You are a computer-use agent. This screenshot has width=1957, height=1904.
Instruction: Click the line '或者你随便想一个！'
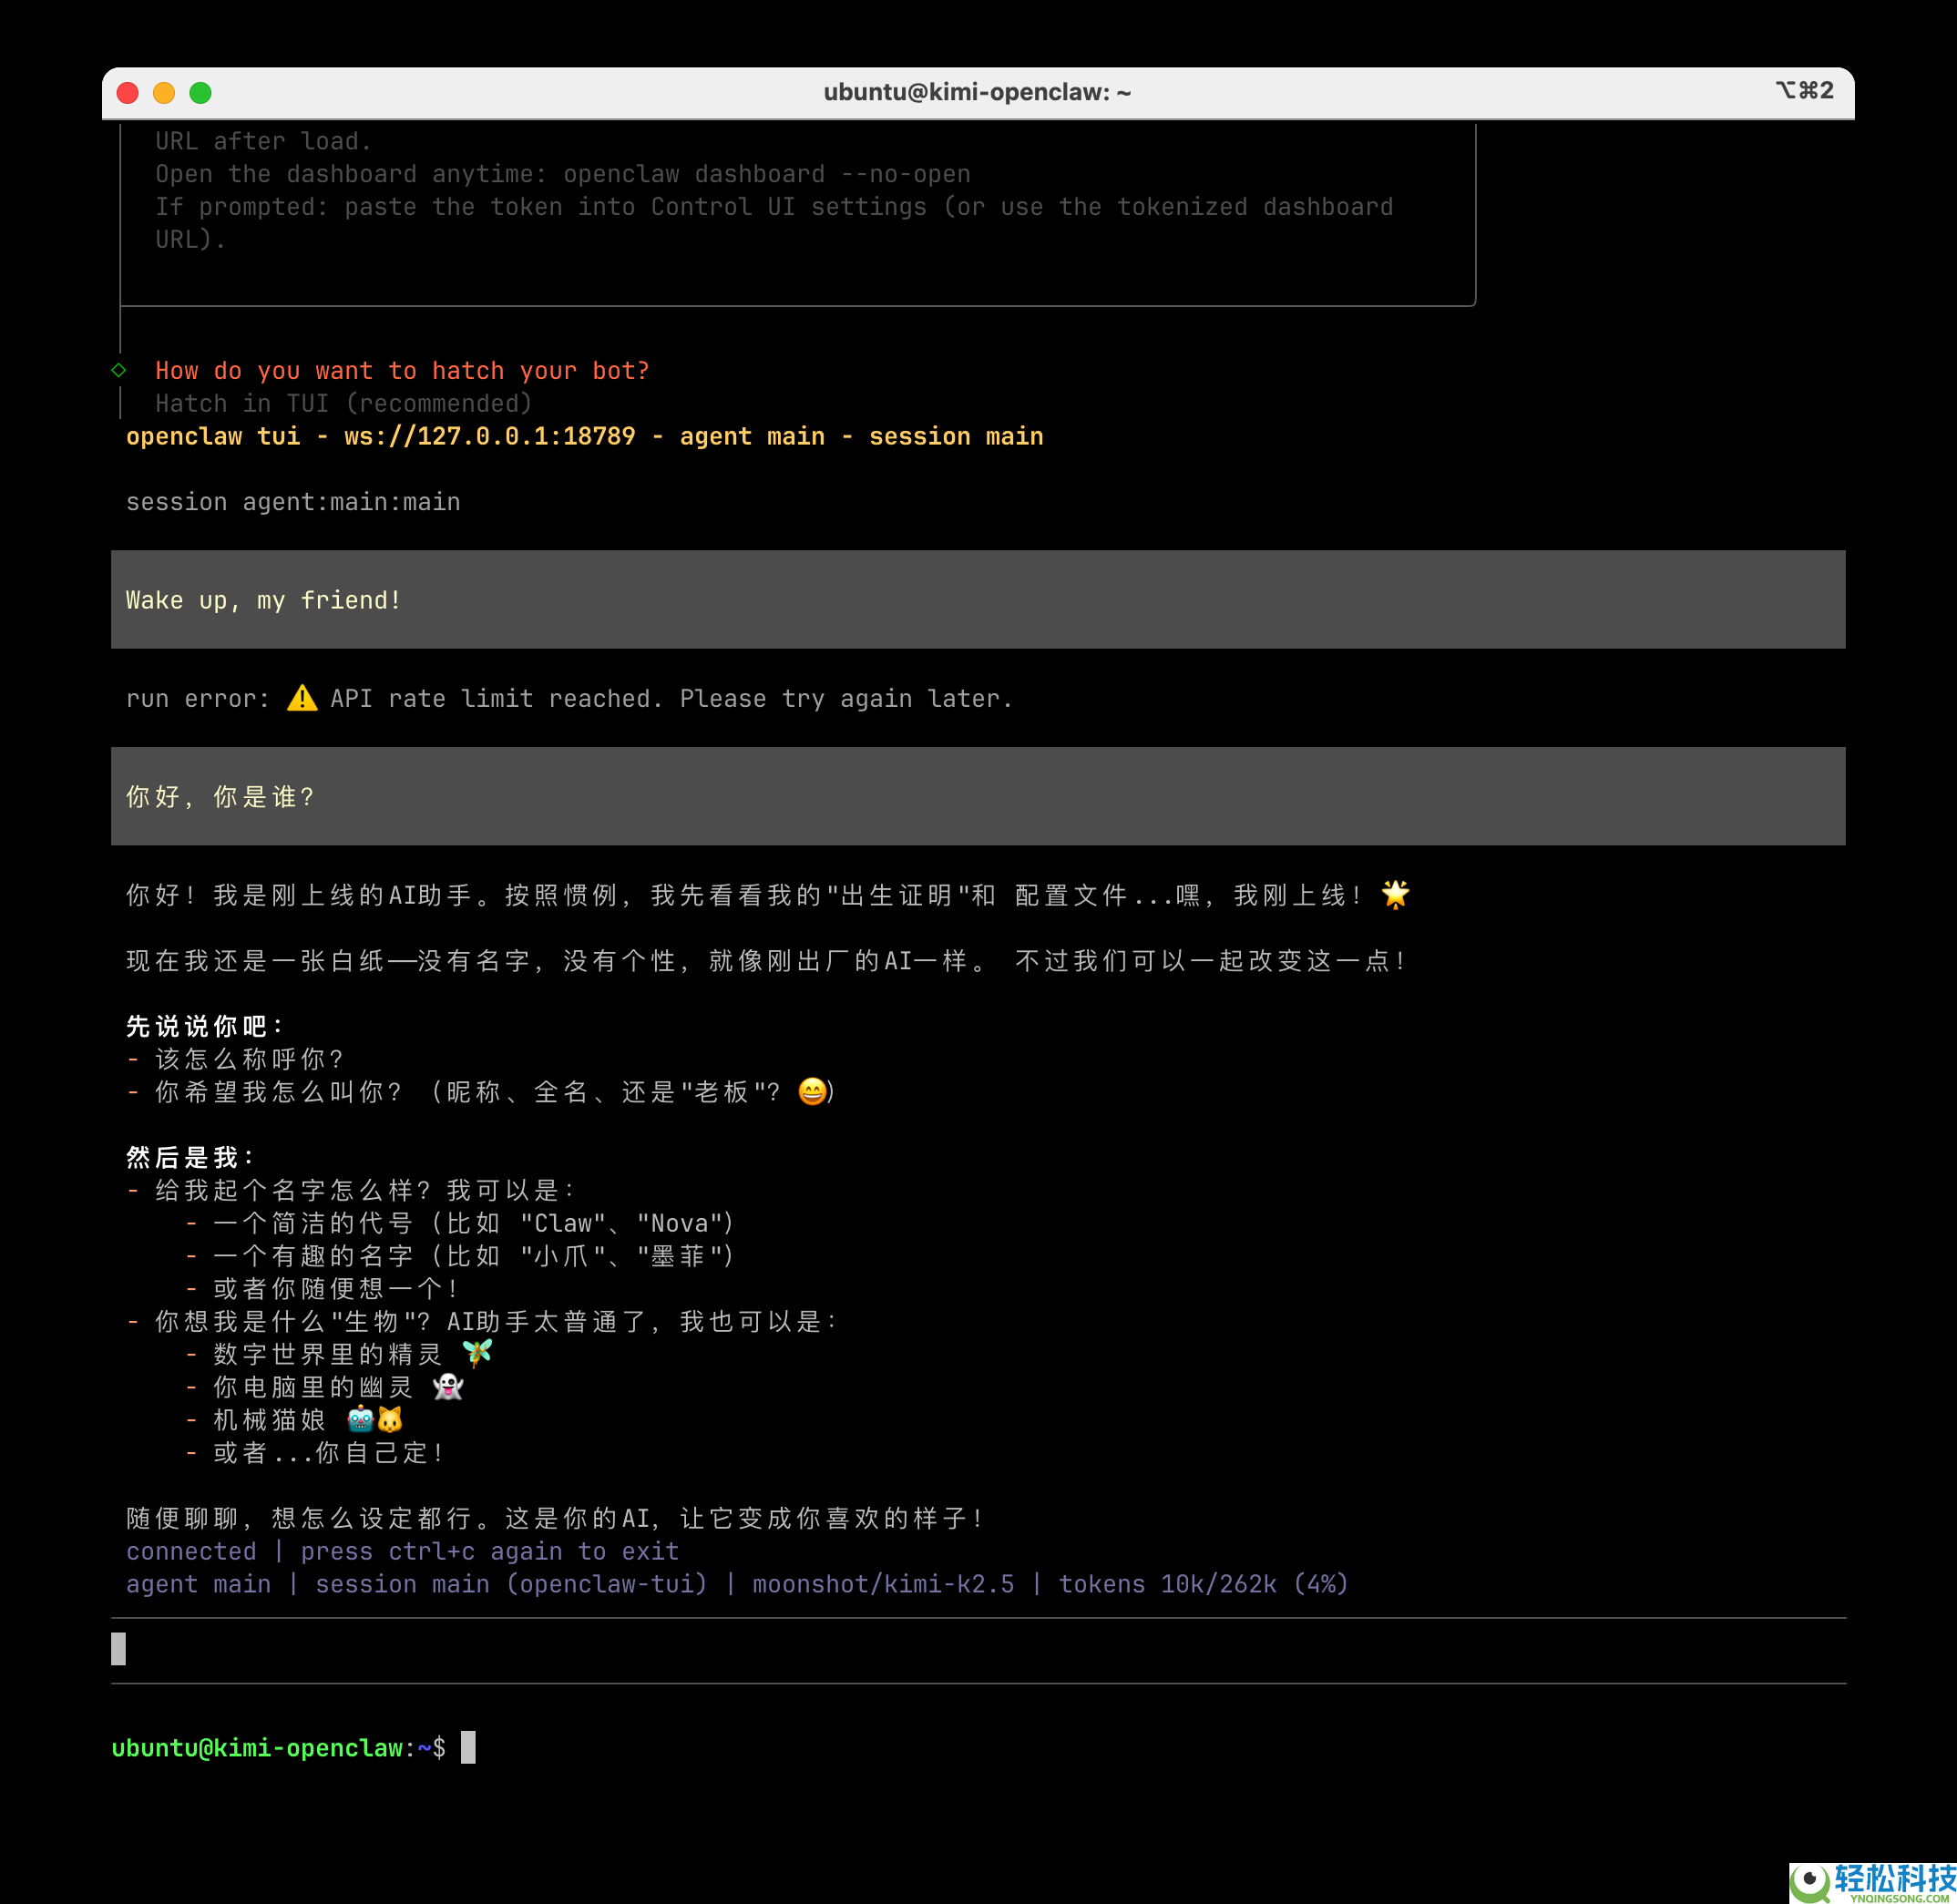click(336, 1288)
